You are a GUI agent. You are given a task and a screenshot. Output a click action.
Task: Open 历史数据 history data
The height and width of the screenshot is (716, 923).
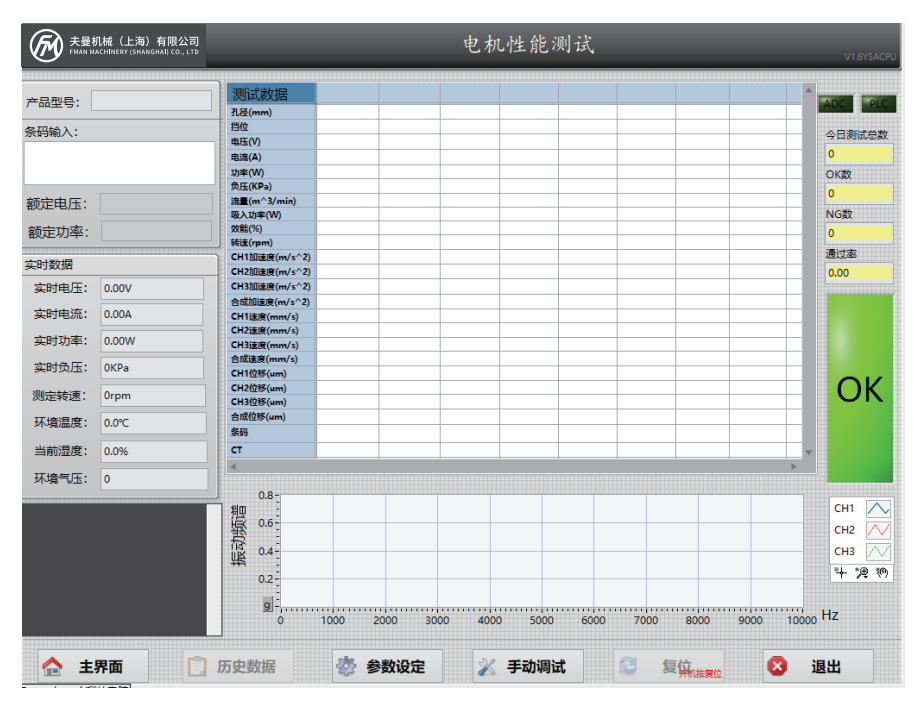coord(238,667)
